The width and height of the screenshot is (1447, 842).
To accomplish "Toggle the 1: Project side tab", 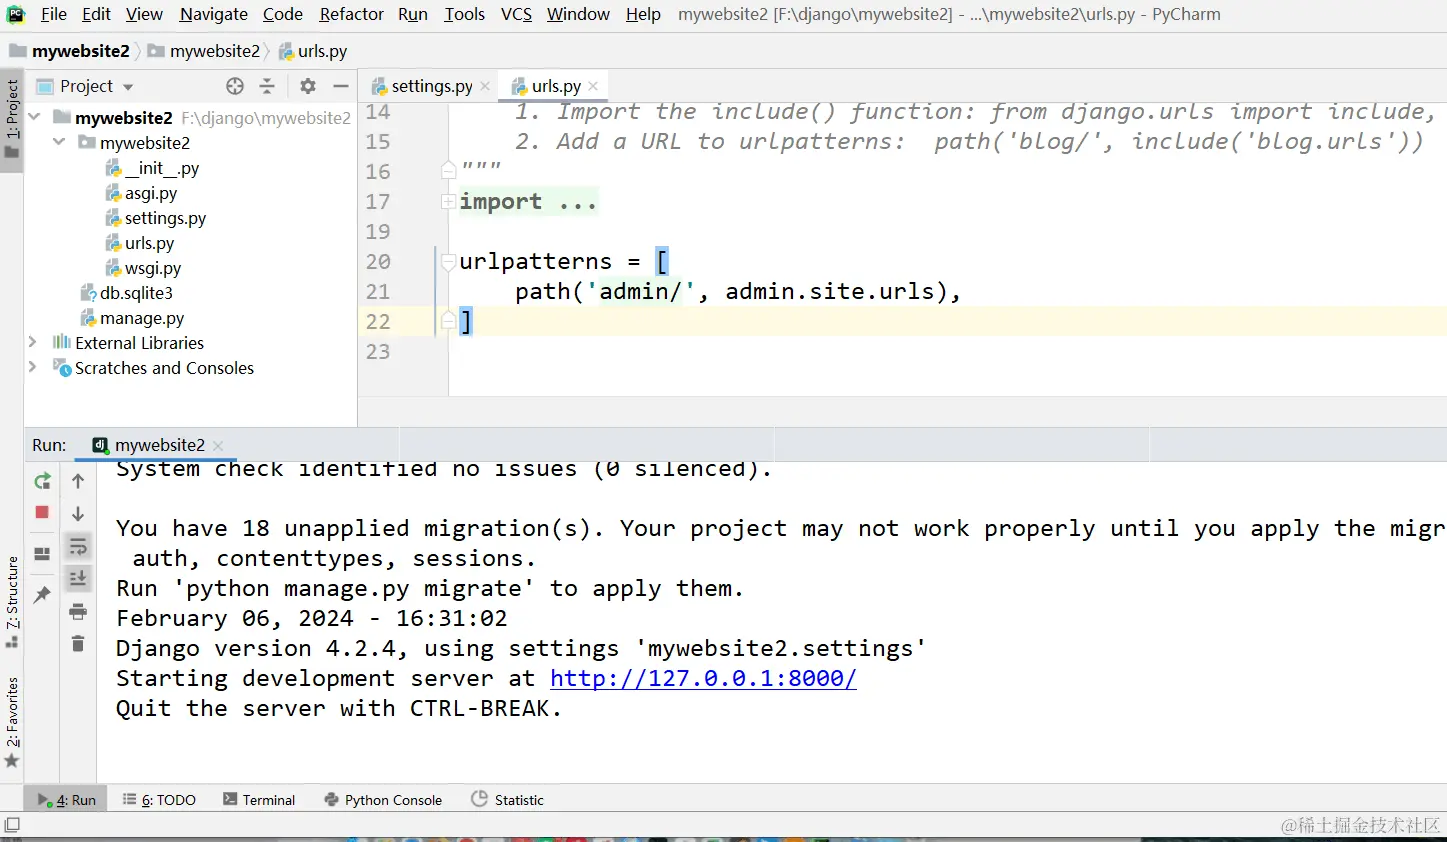I will pos(12,119).
